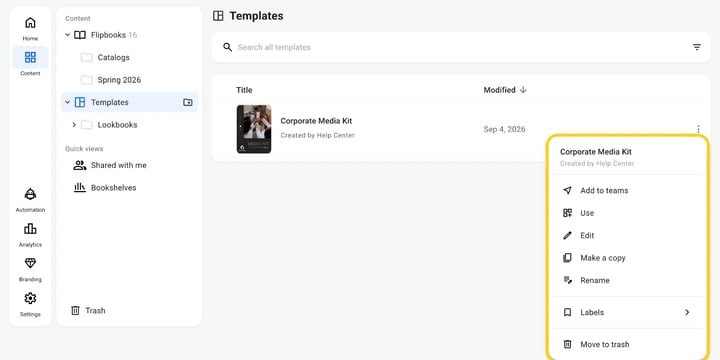Viewport: 720px width, 360px height.
Task: Click the Flipbooks open book icon
Action: click(80, 35)
